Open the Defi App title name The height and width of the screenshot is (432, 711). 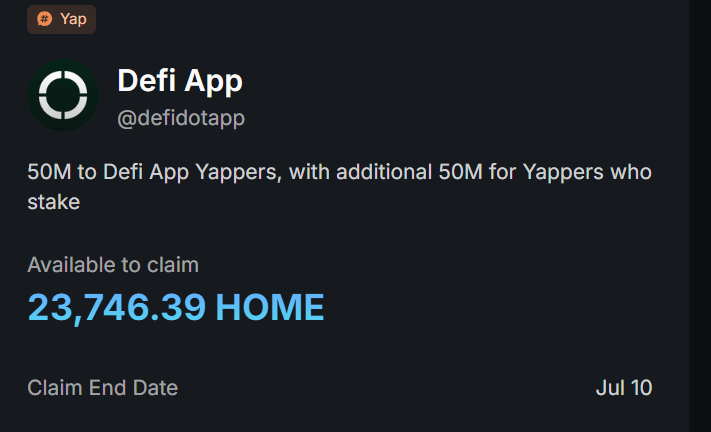click(180, 81)
